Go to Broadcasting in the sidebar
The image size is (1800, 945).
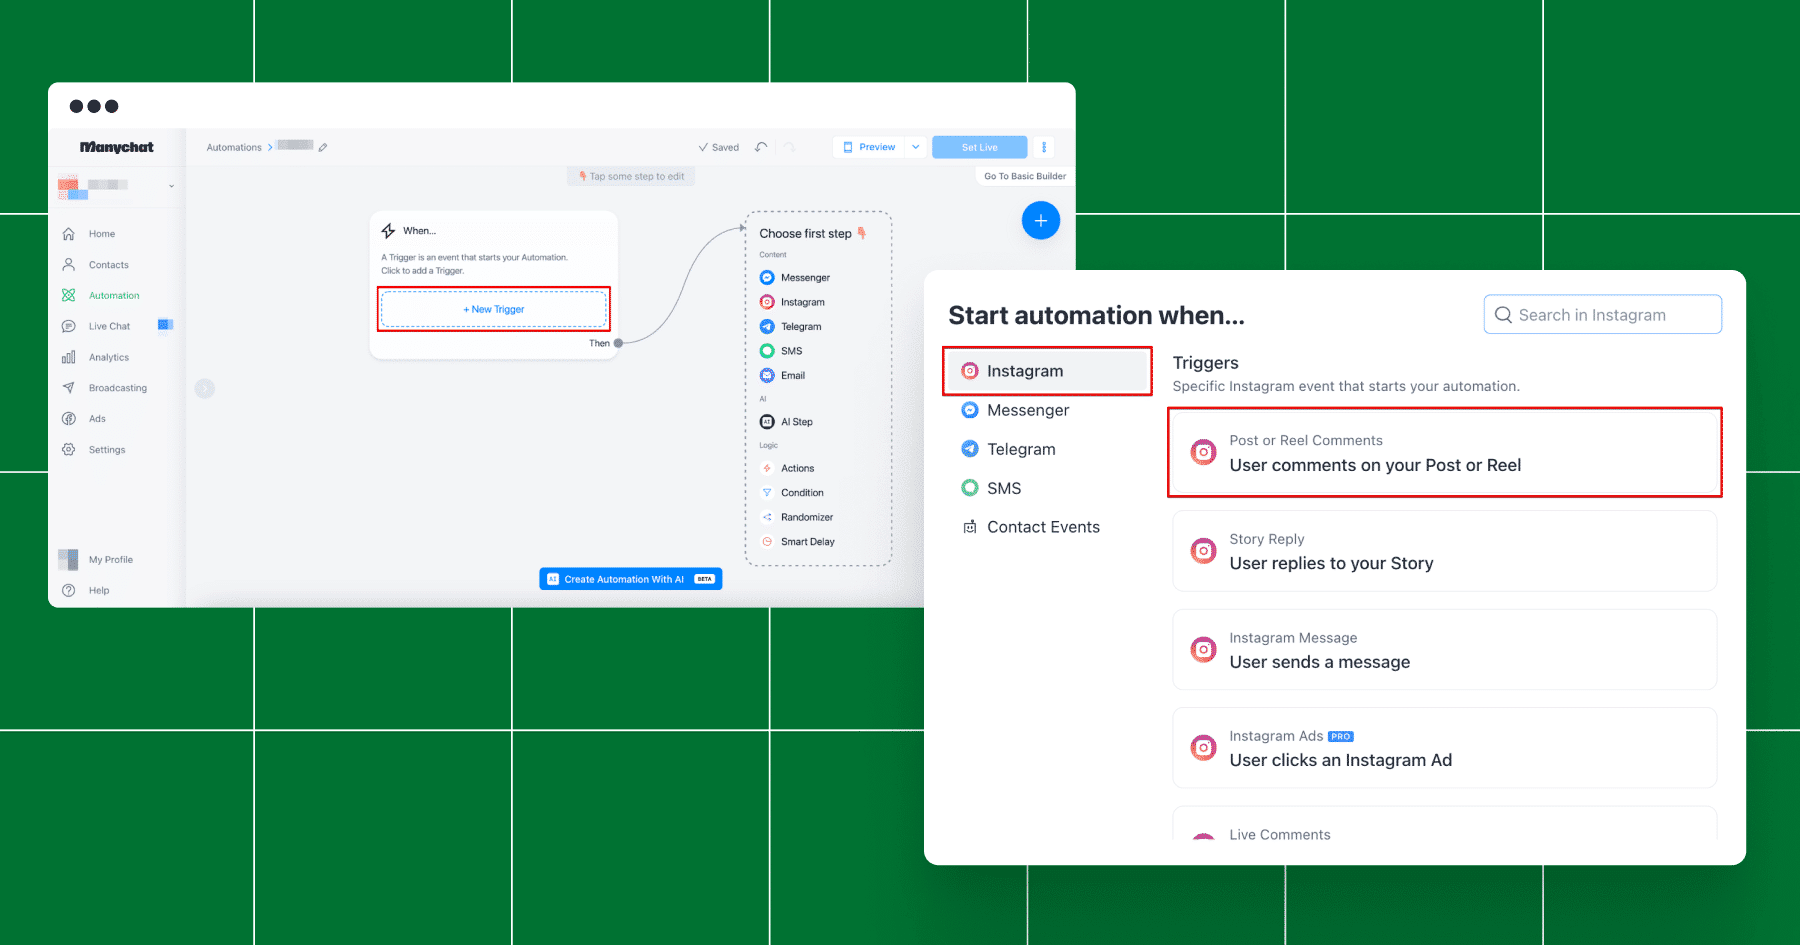117,388
